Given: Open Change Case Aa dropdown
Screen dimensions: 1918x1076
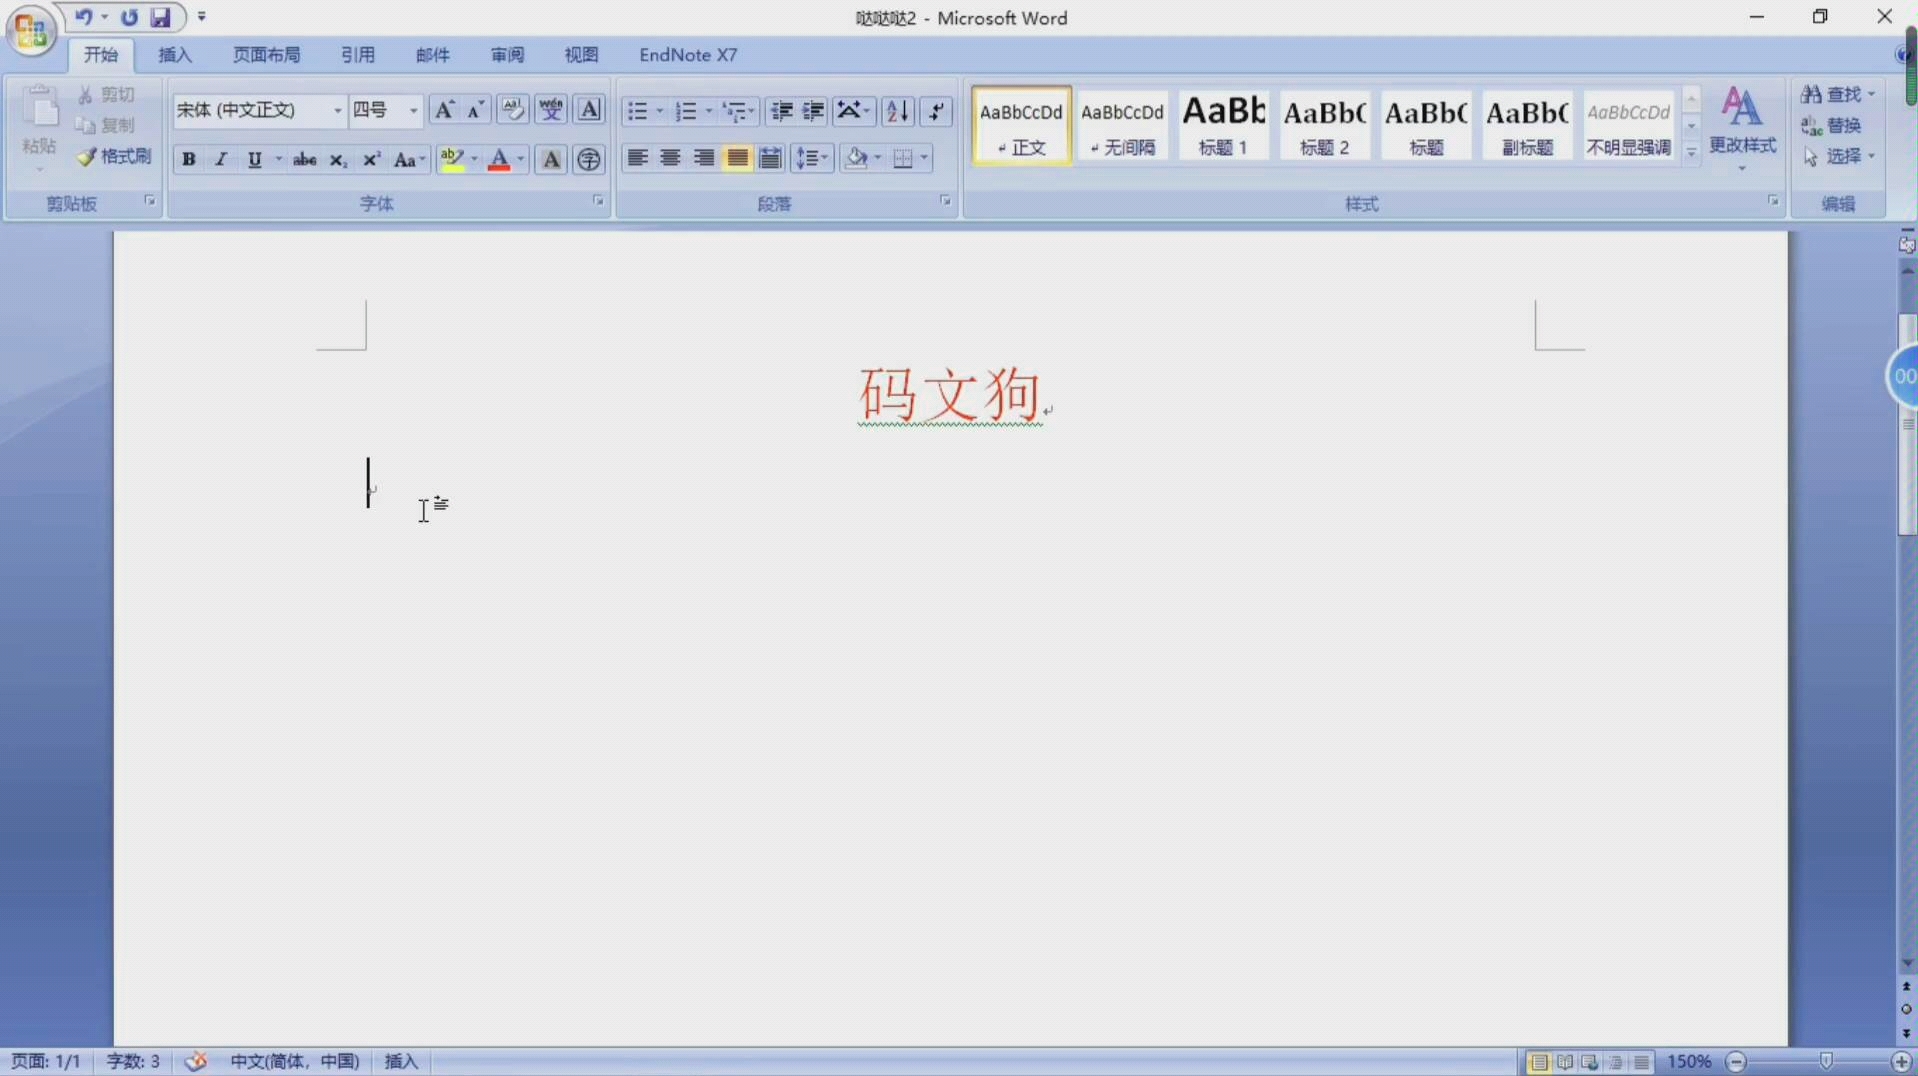Looking at the screenshot, I should [409, 159].
